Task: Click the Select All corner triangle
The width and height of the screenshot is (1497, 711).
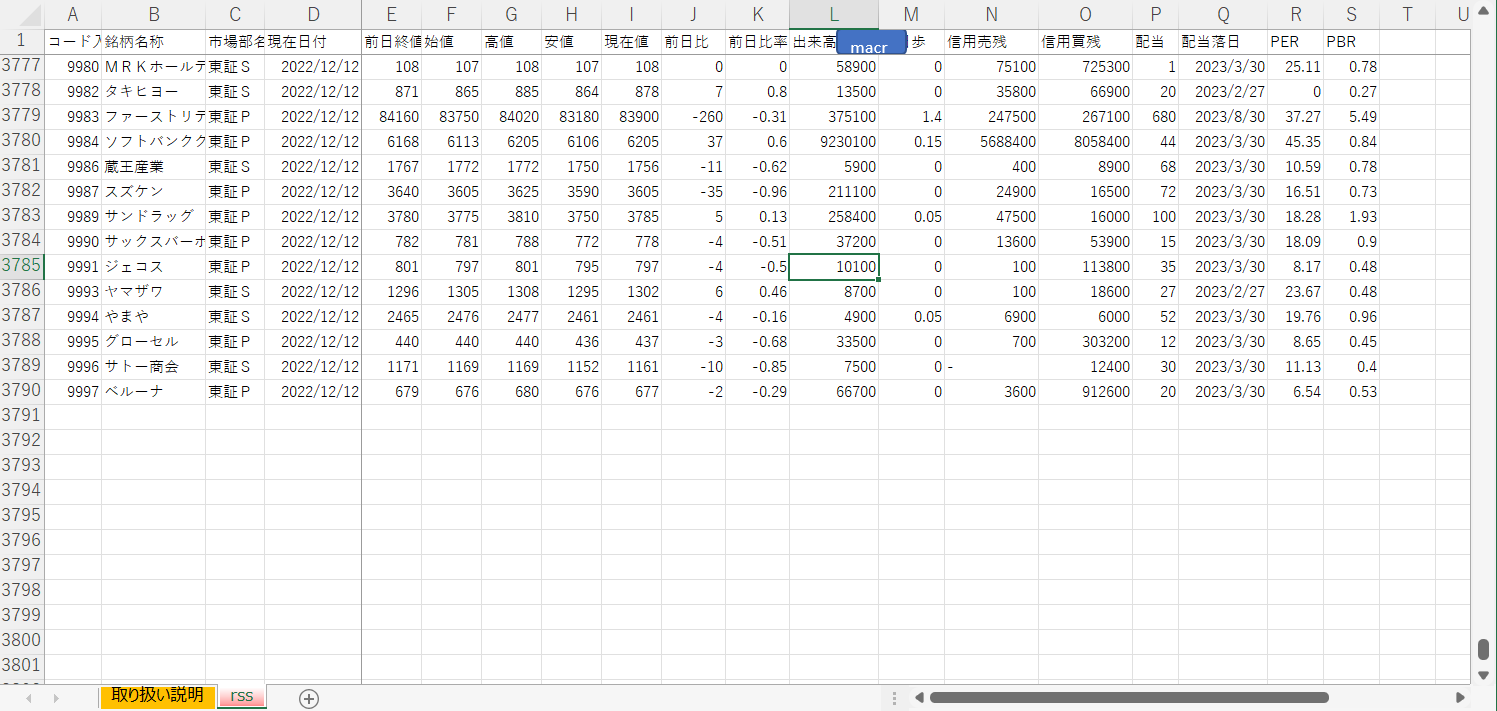Action: pyautogui.click(x=22, y=15)
